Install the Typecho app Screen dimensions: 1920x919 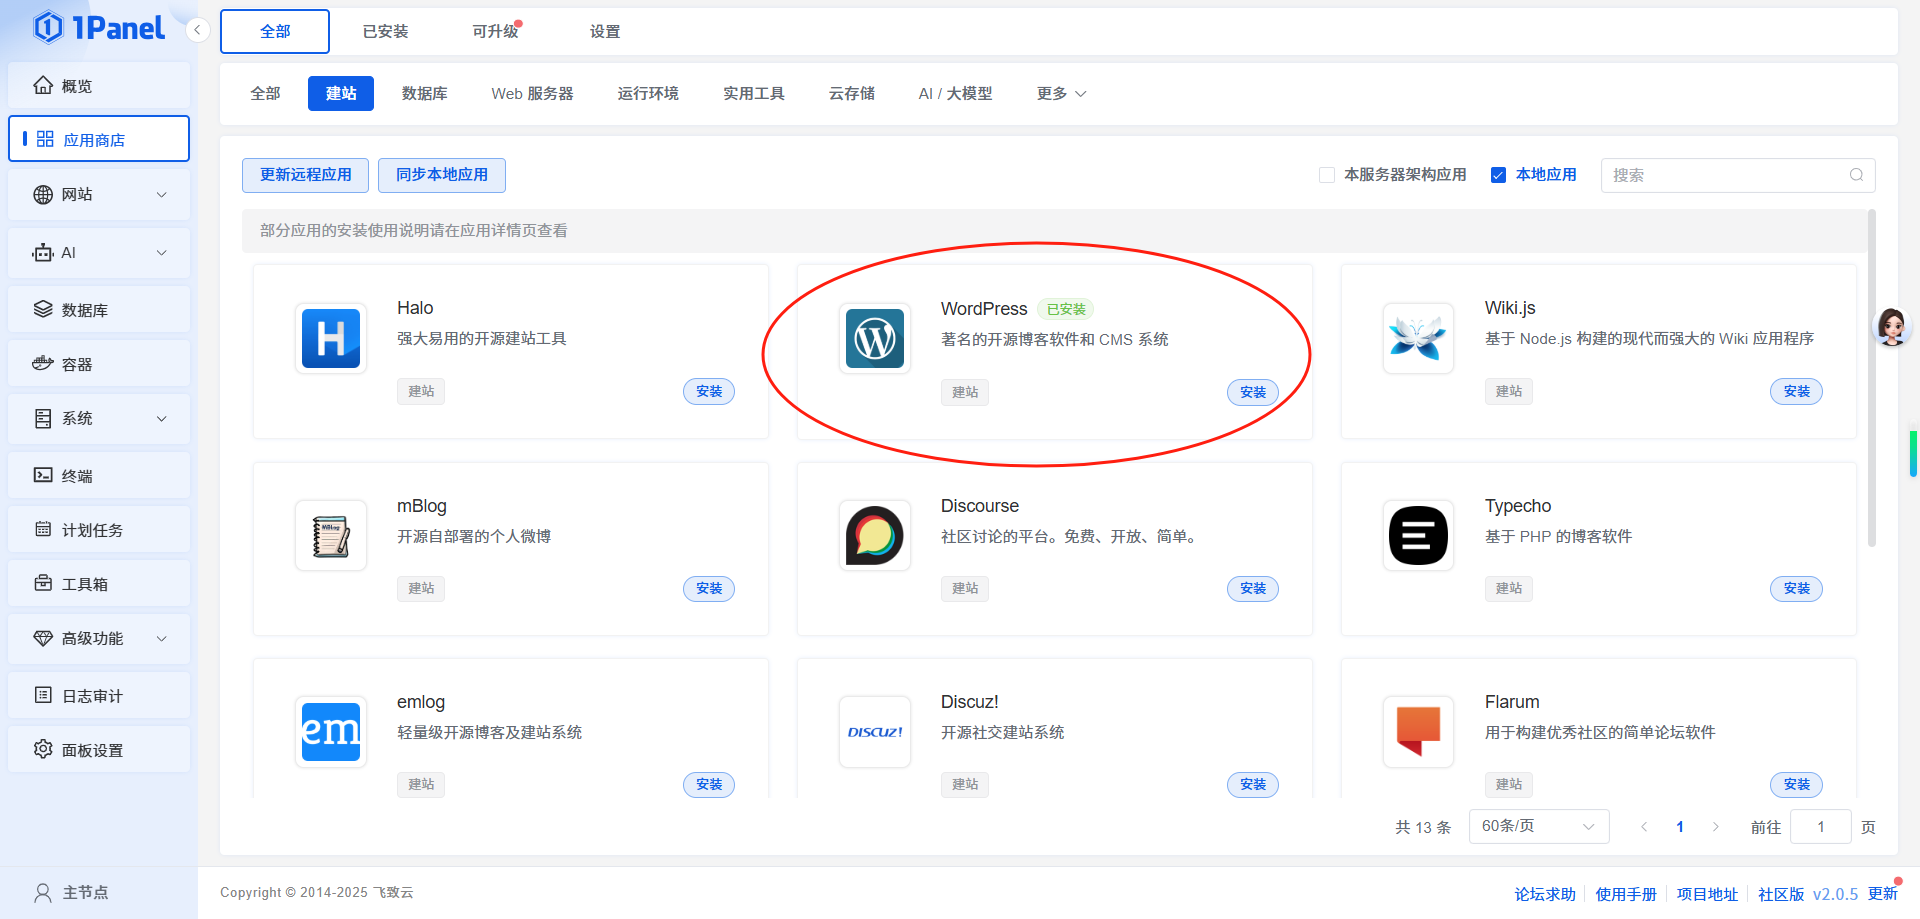coord(1797,588)
